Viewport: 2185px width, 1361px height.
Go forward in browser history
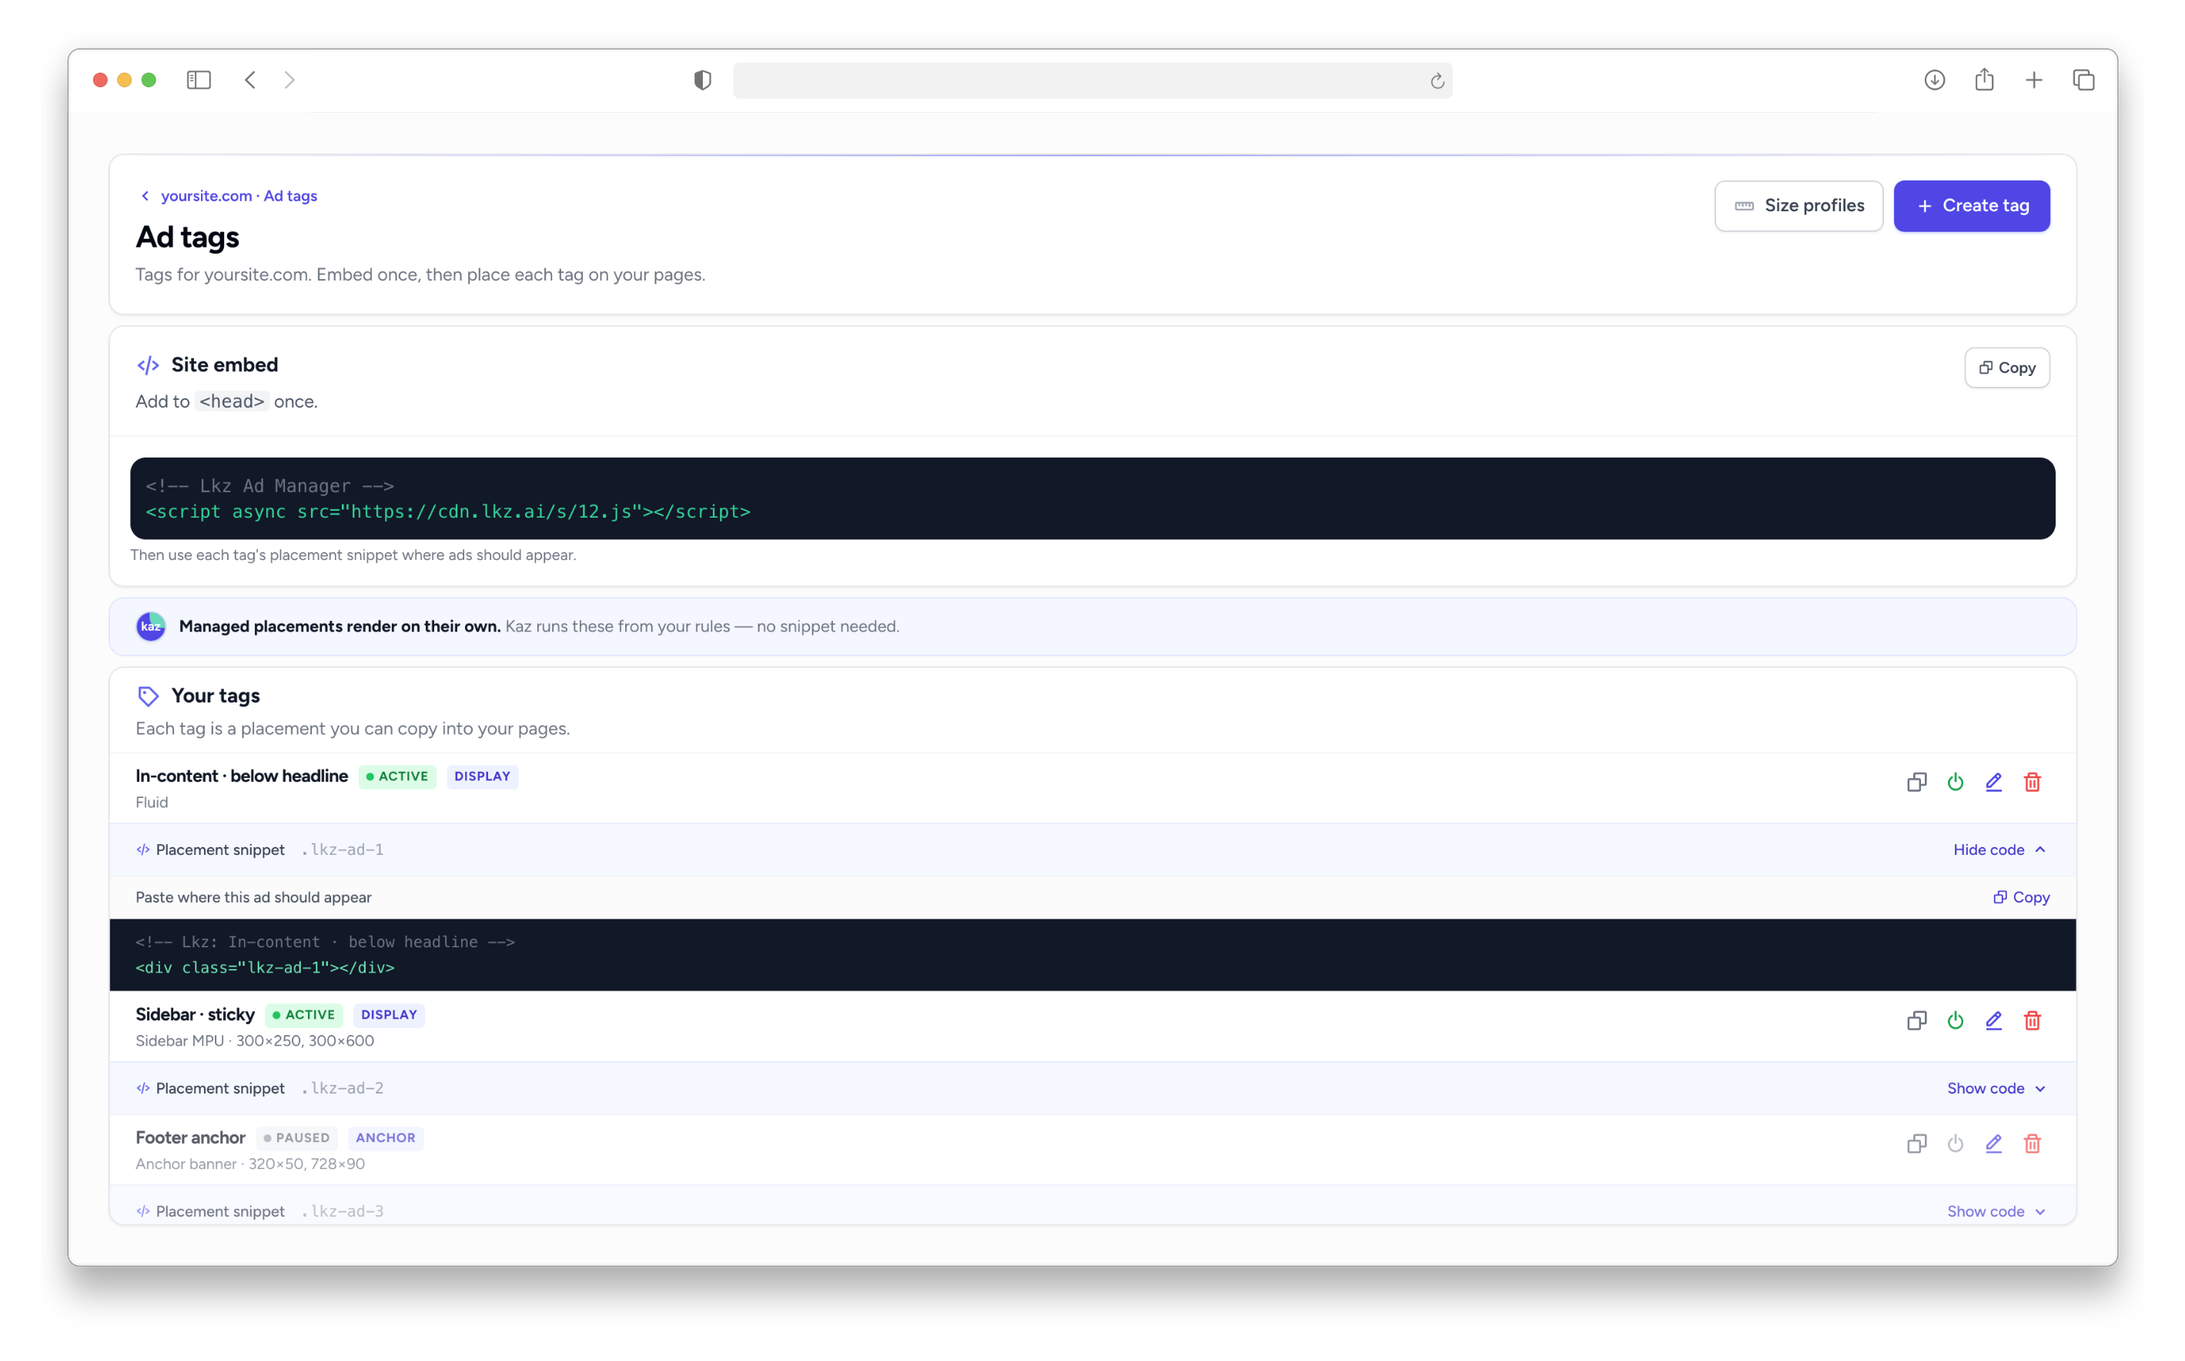(x=289, y=80)
